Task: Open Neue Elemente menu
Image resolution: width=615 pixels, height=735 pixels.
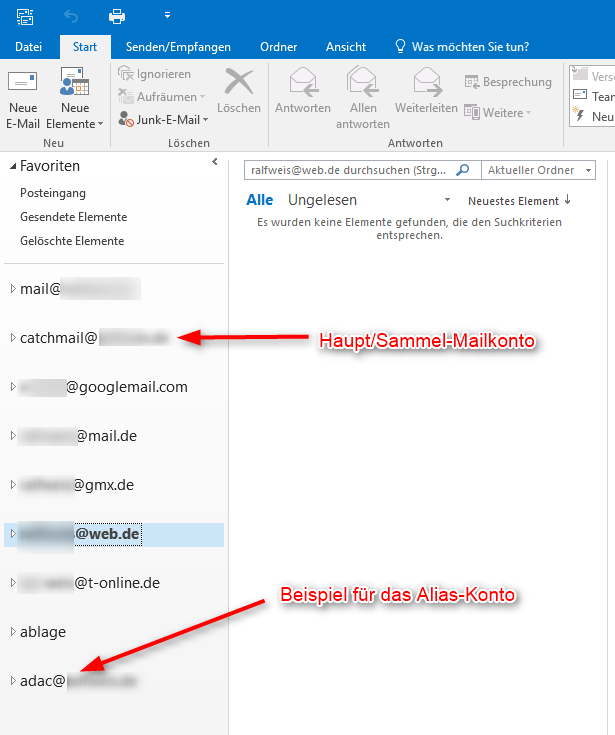Action: coord(75,99)
